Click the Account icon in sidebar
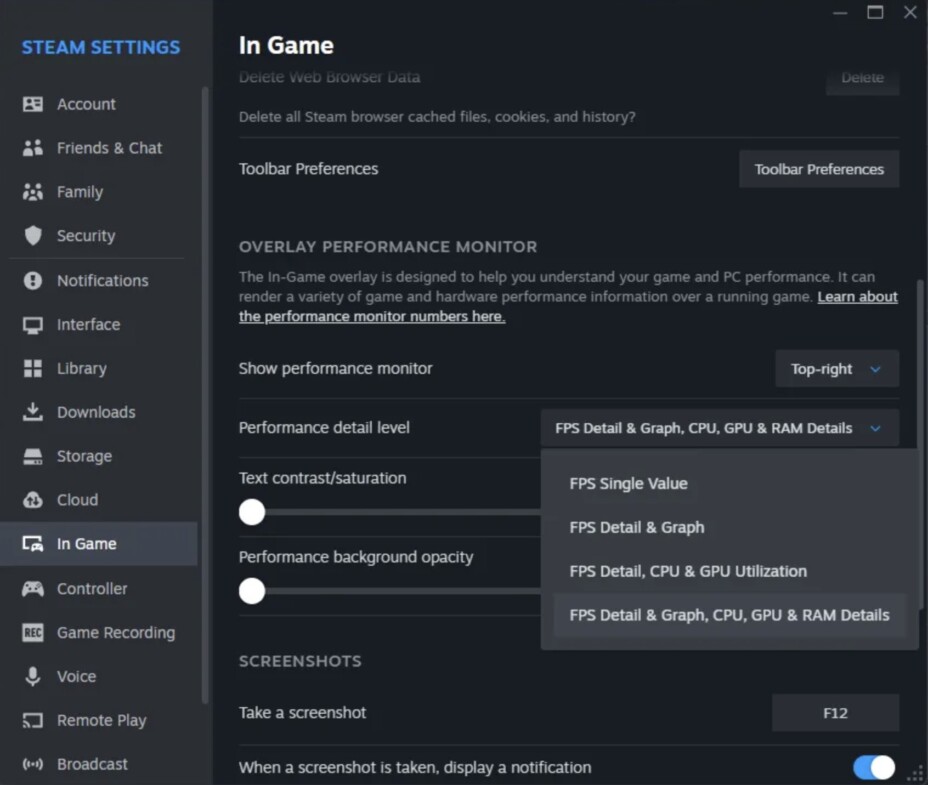 33,104
